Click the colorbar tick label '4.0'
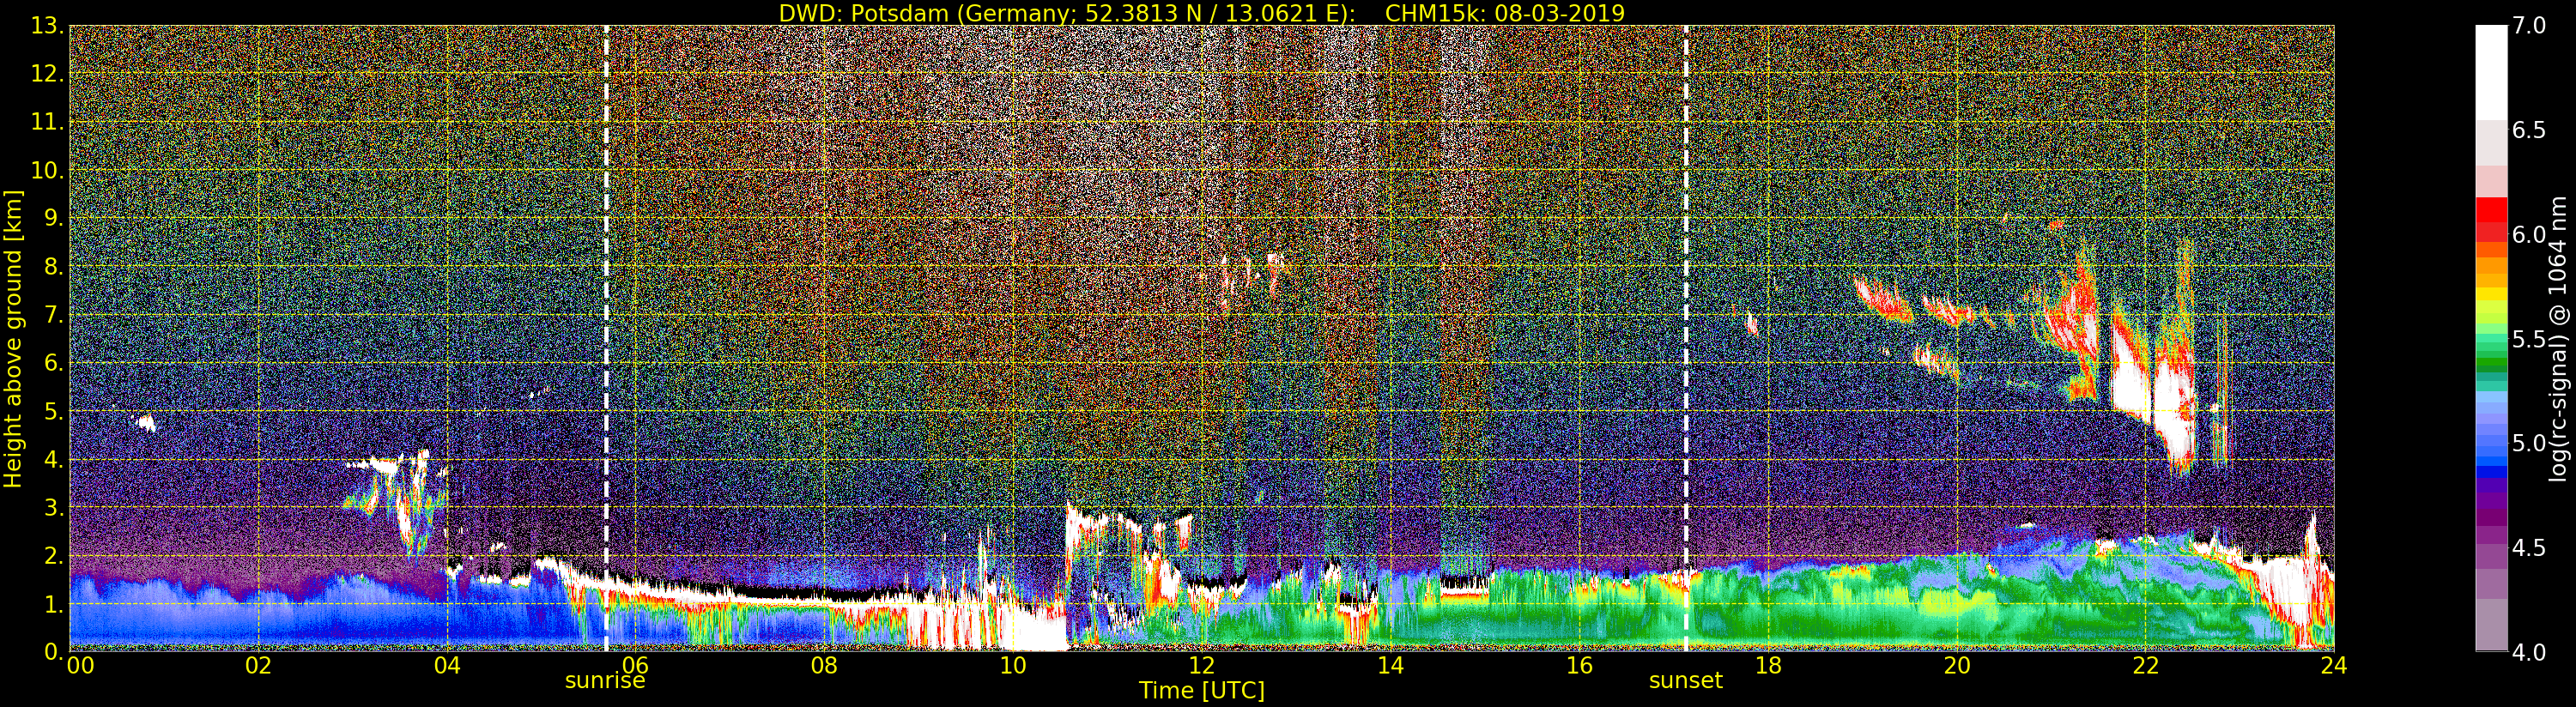Viewport: 2576px width, 707px height. click(x=2530, y=652)
